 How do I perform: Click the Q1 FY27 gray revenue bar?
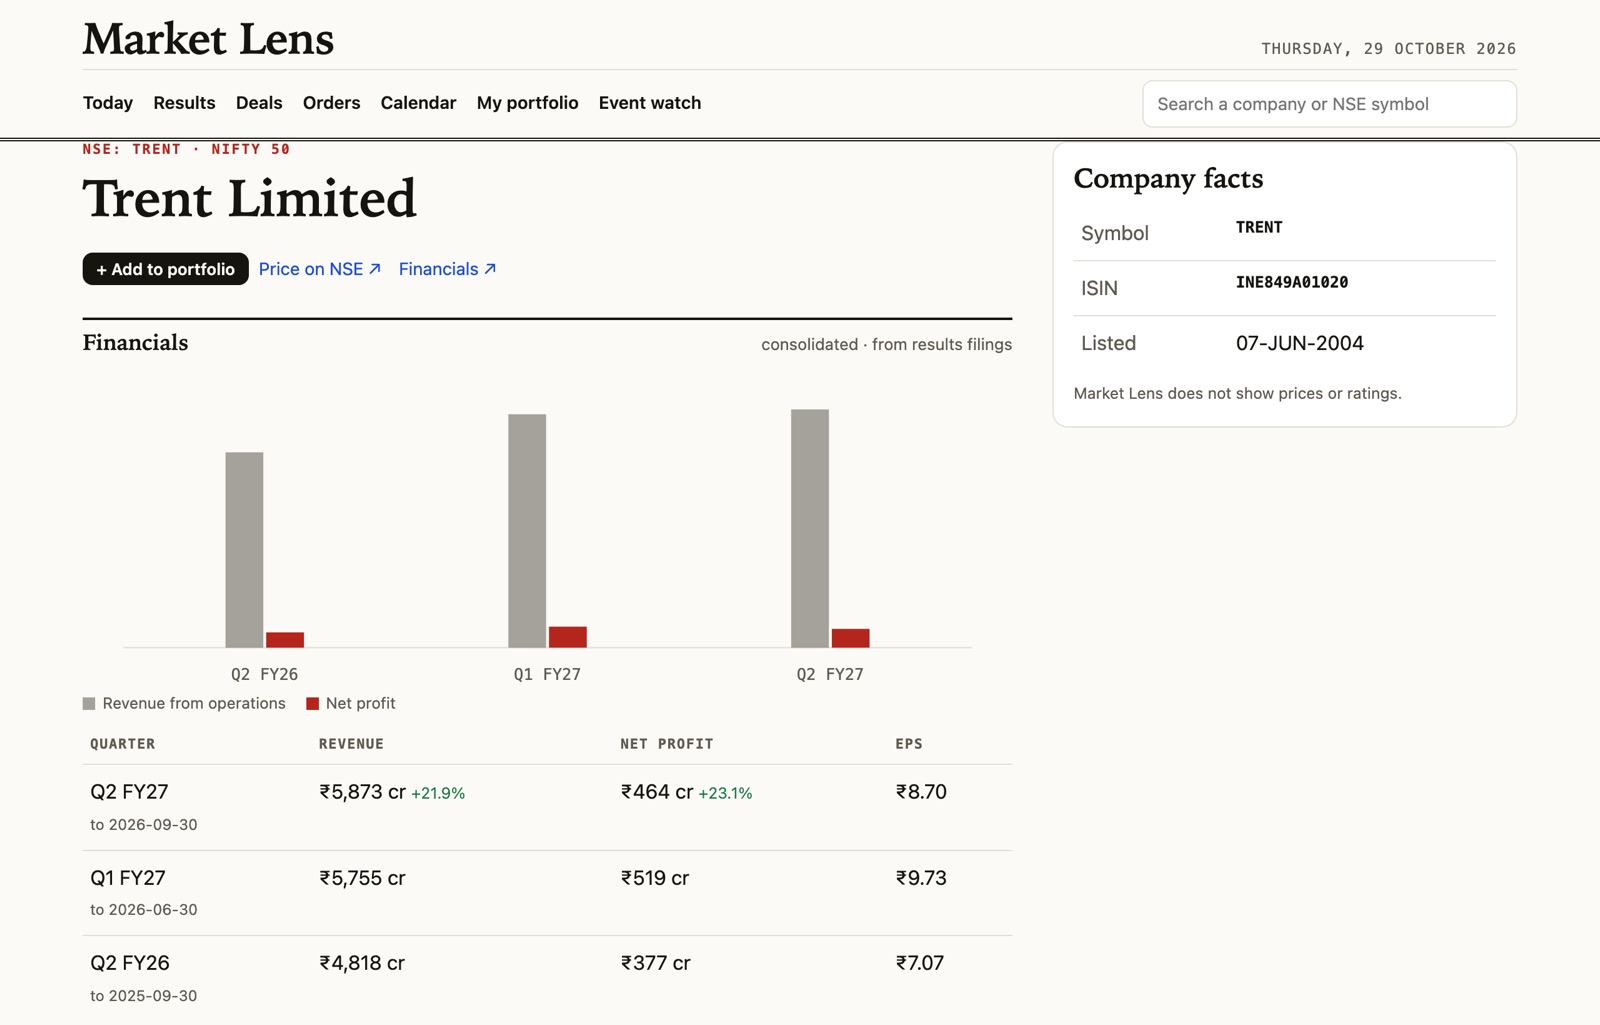coord(527,531)
